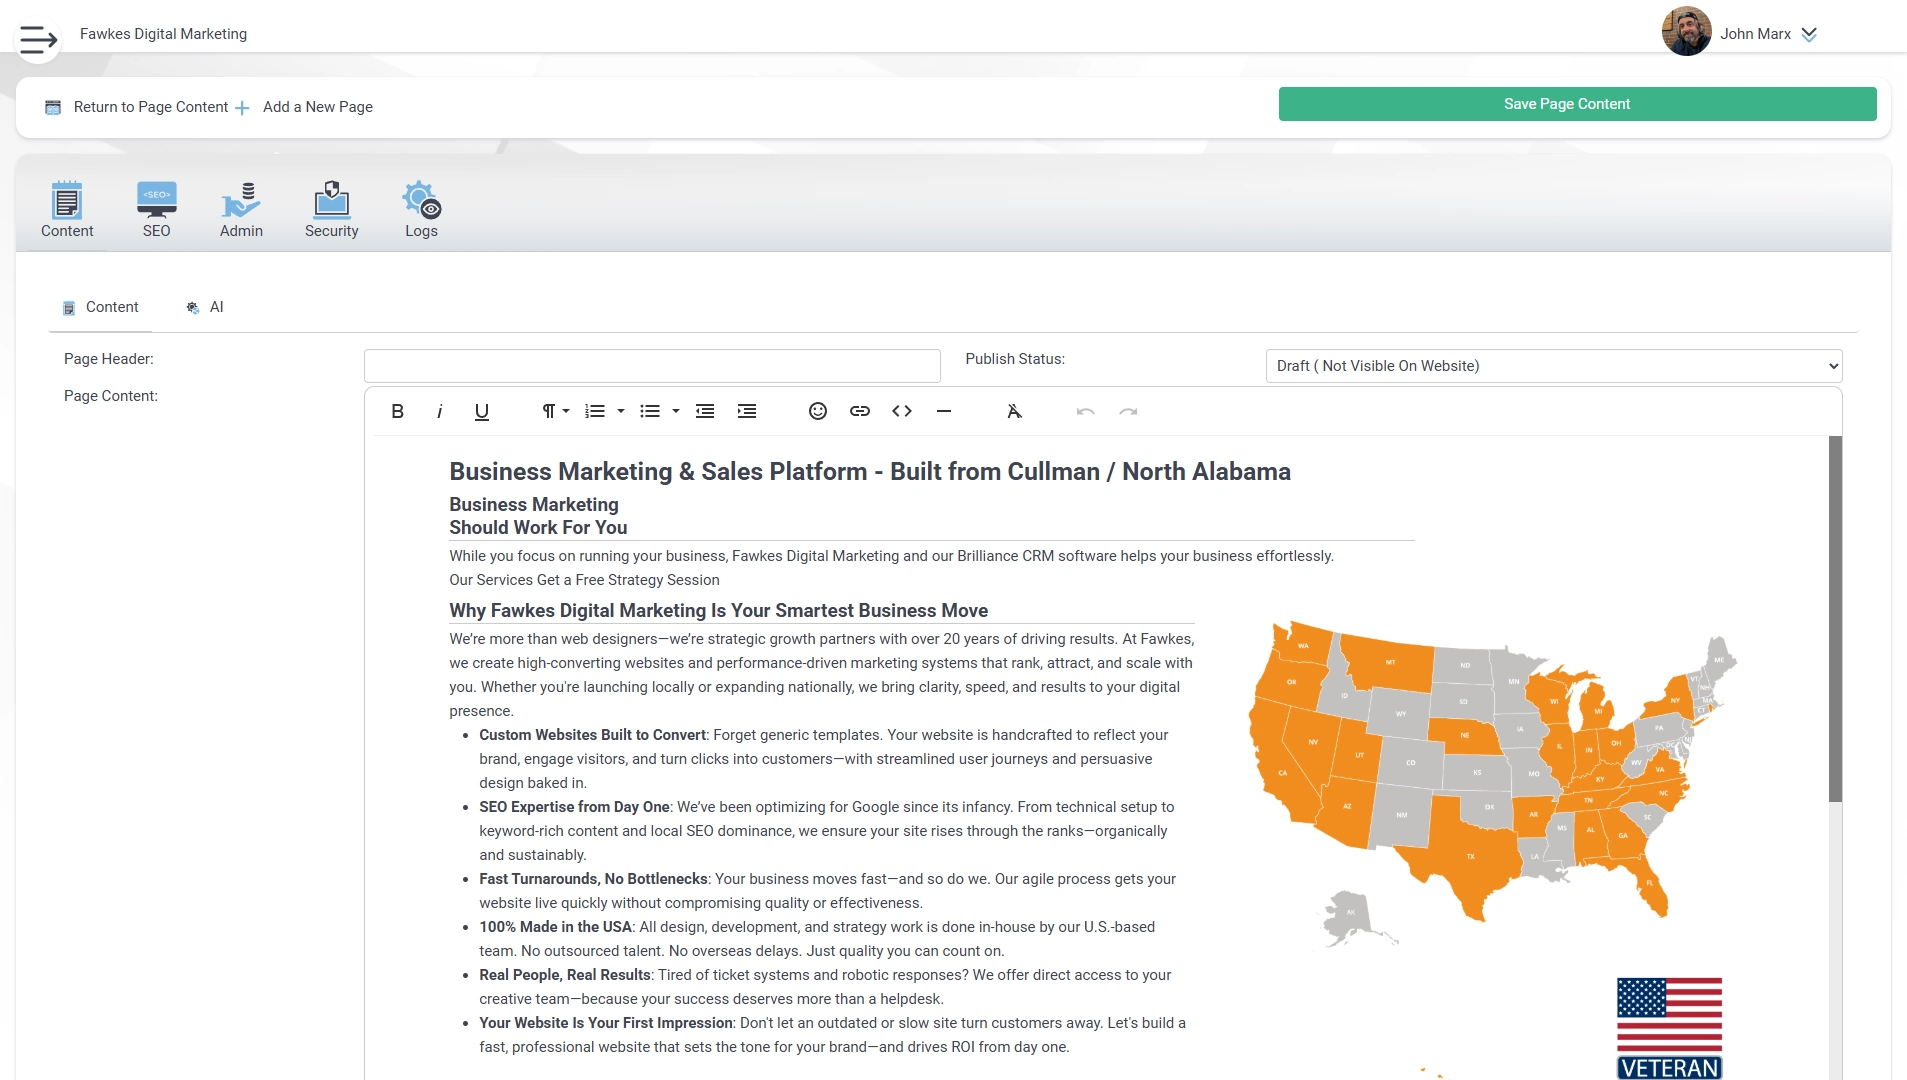Click 'Our Services Get a Free Strategy Session'

click(584, 580)
